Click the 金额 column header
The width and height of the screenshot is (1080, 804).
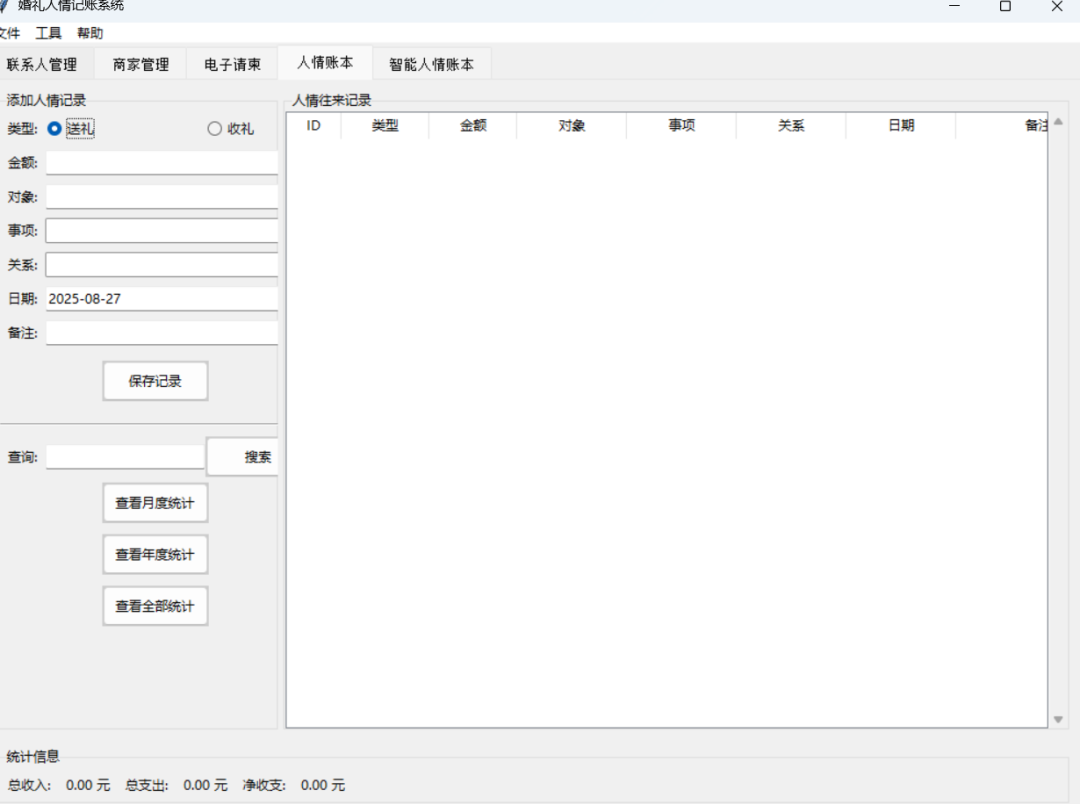(x=473, y=125)
